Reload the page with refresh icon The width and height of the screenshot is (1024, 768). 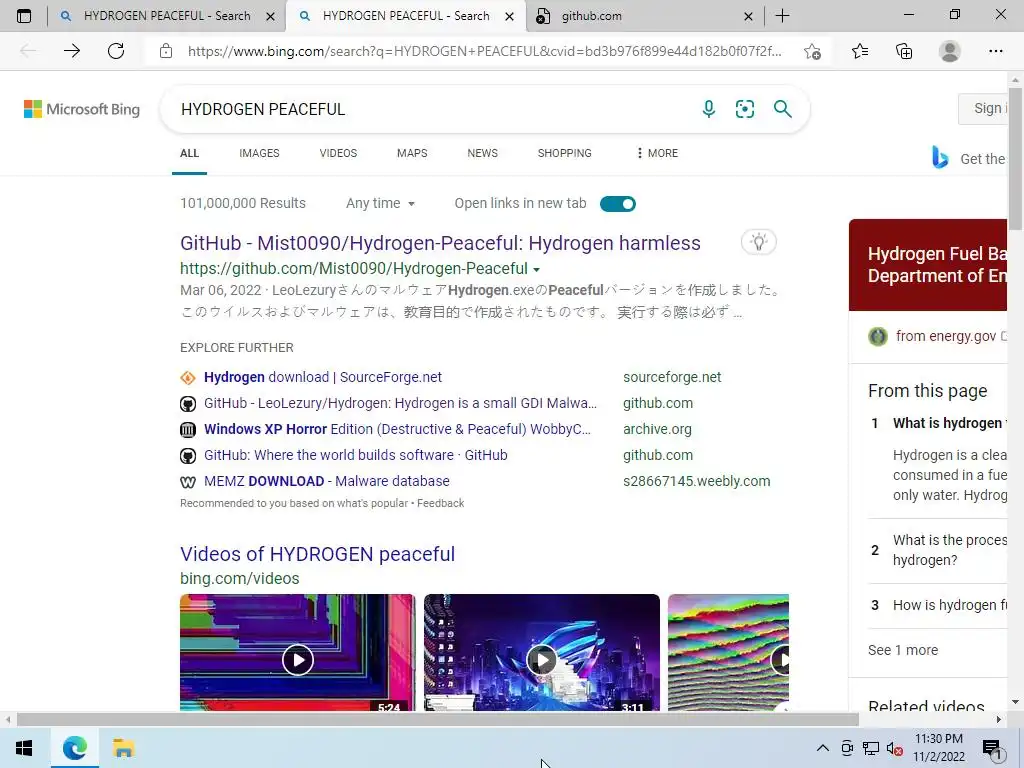click(x=116, y=51)
